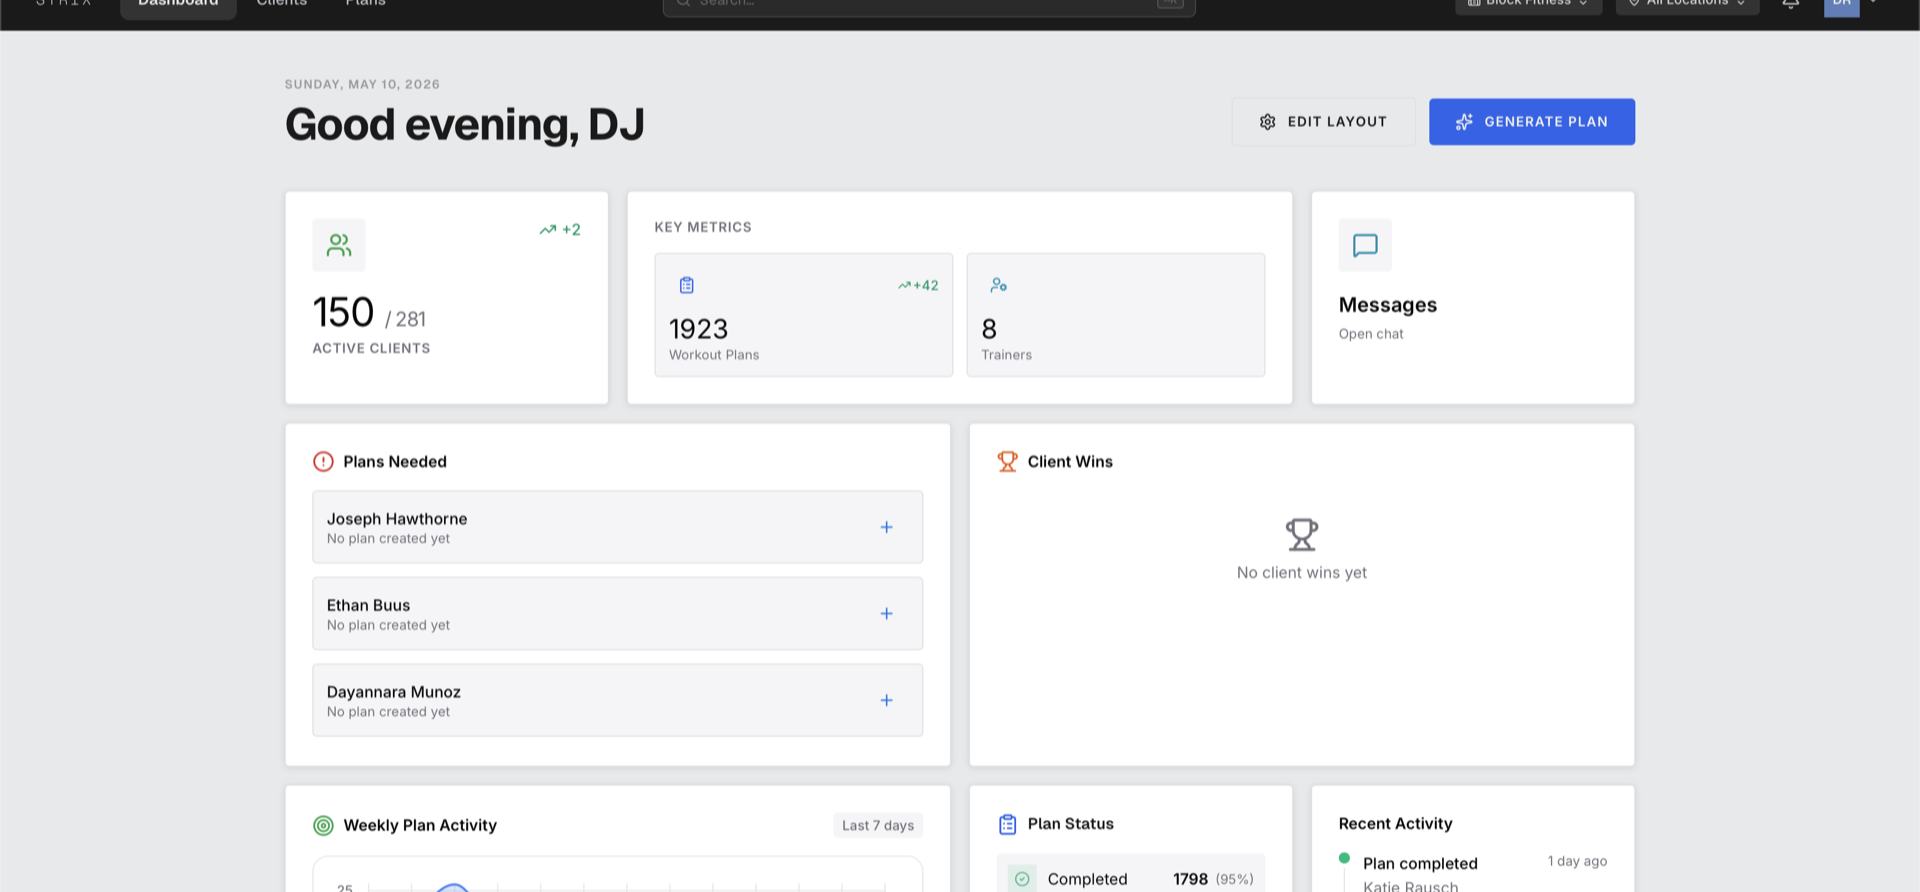Open the Messages chat bubble icon
Image resolution: width=1920 pixels, height=892 pixels.
(x=1365, y=245)
